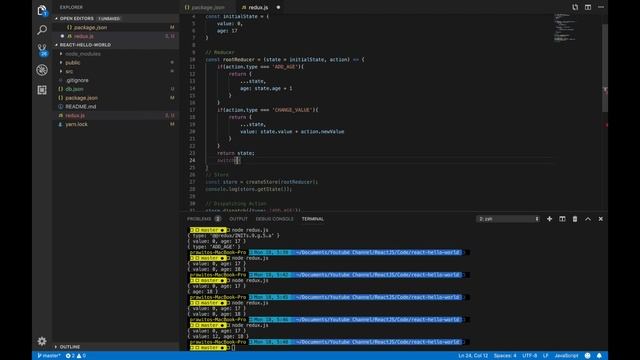This screenshot has width=640, height=360.
Task: Kill terminal with the trash icon
Action: click(x=575, y=219)
